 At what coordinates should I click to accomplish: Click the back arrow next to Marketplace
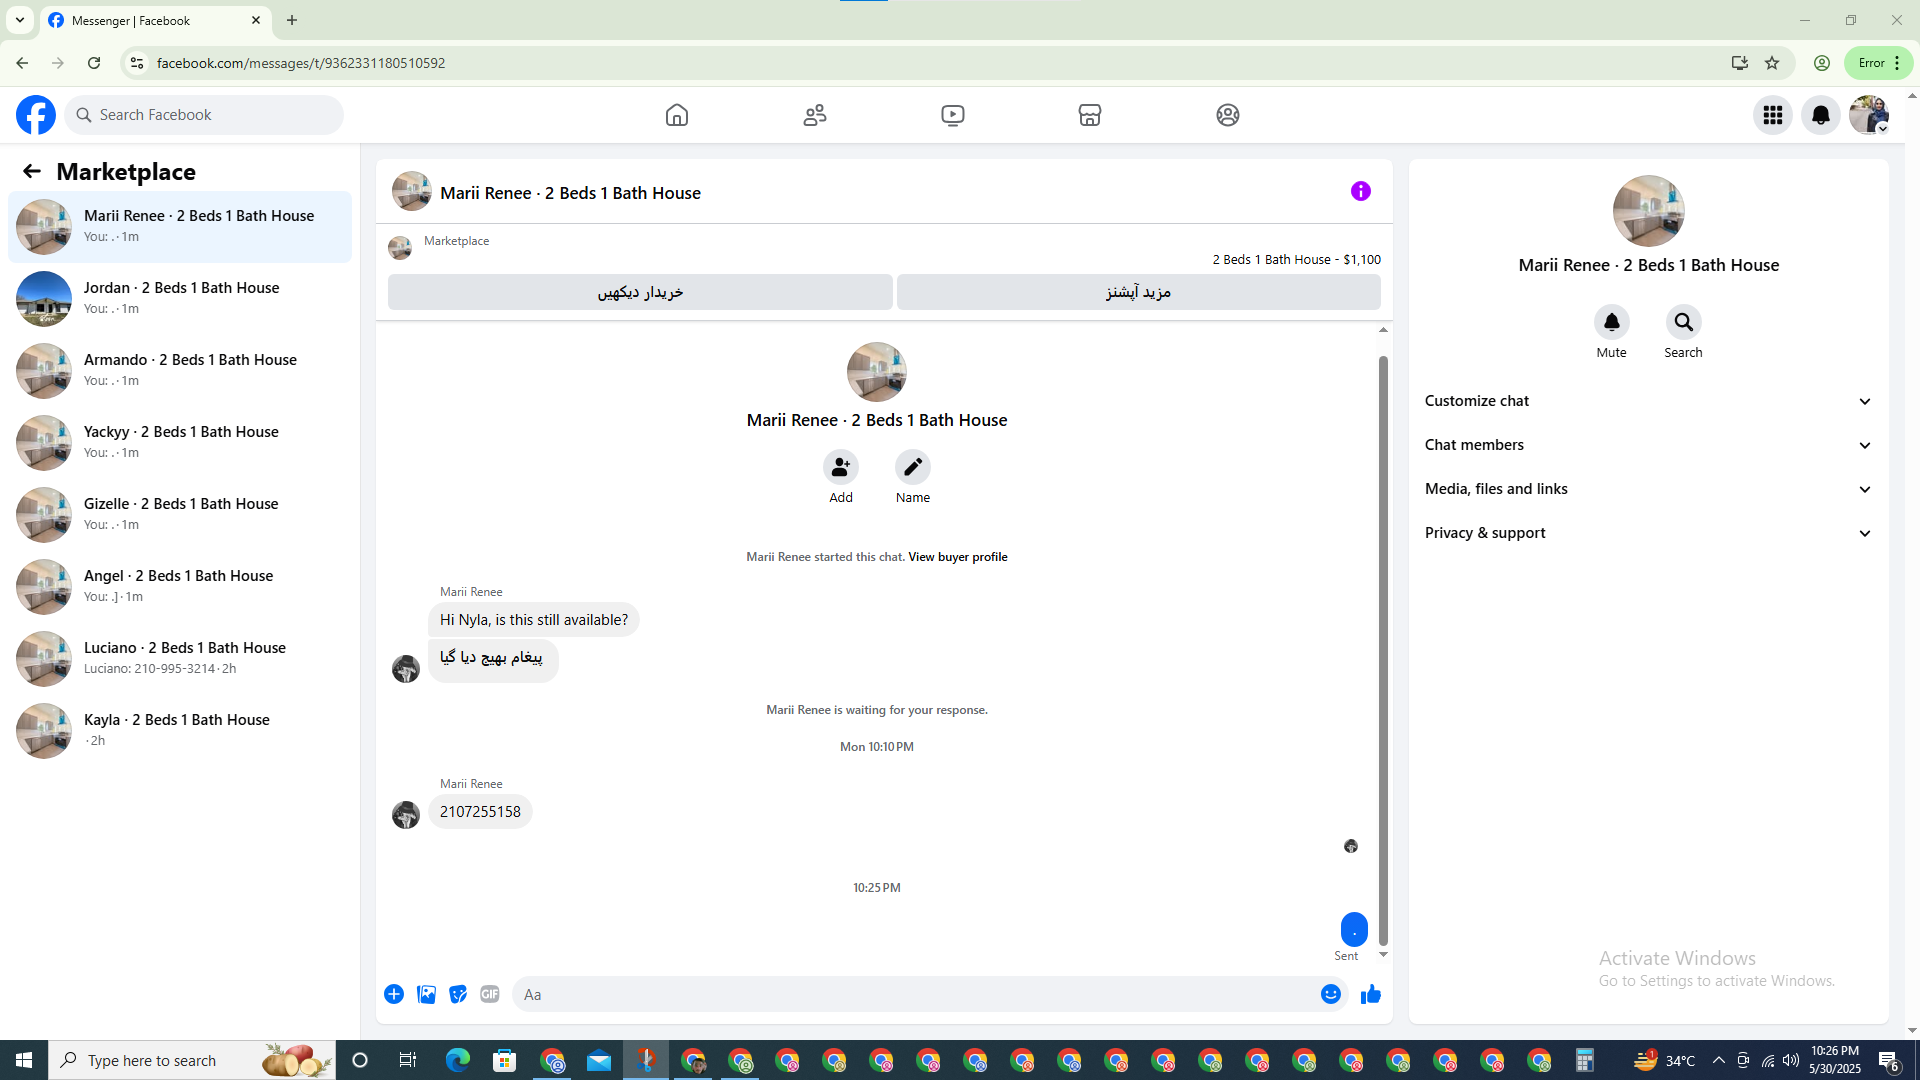click(32, 171)
